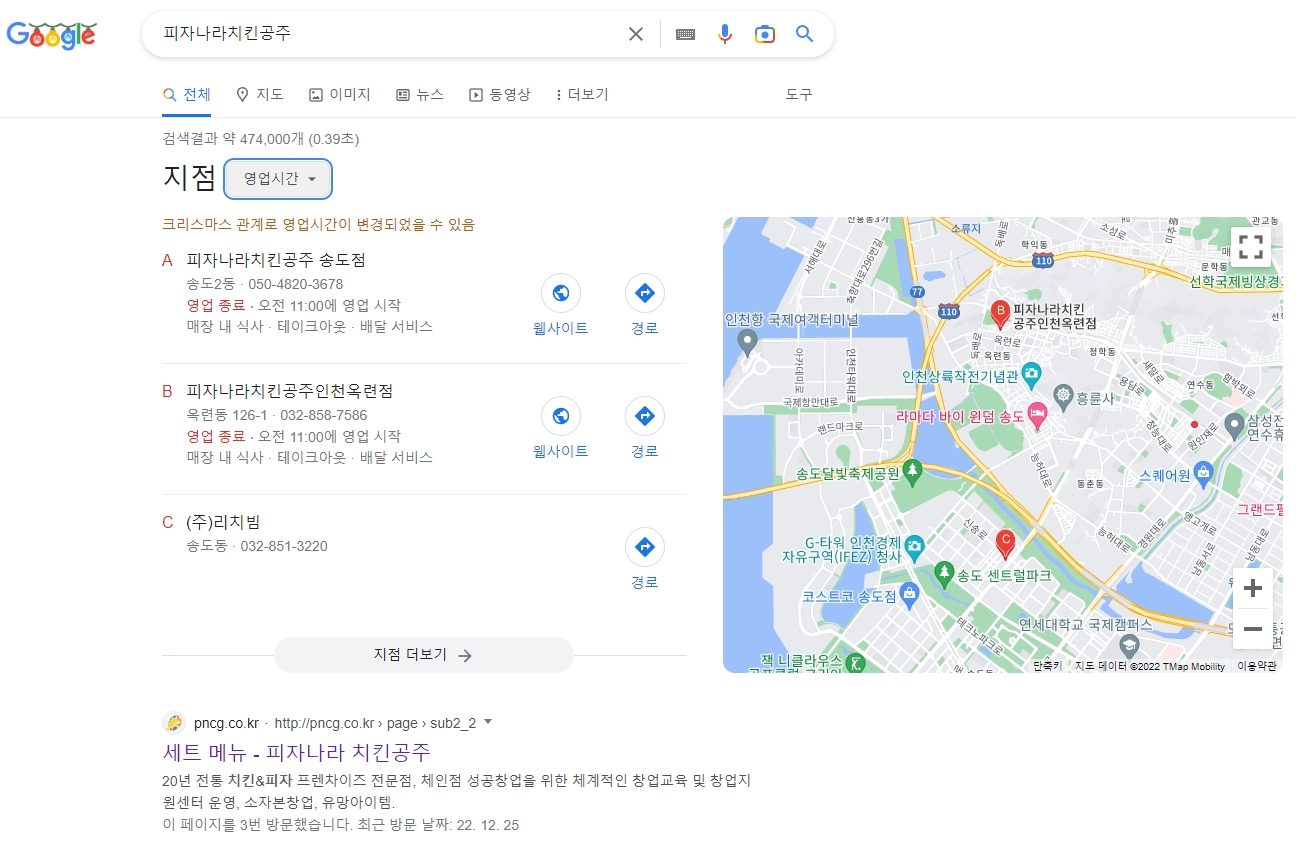Start voice search with the microphone icon
The height and width of the screenshot is (844, 1296).
pos(725,34)
